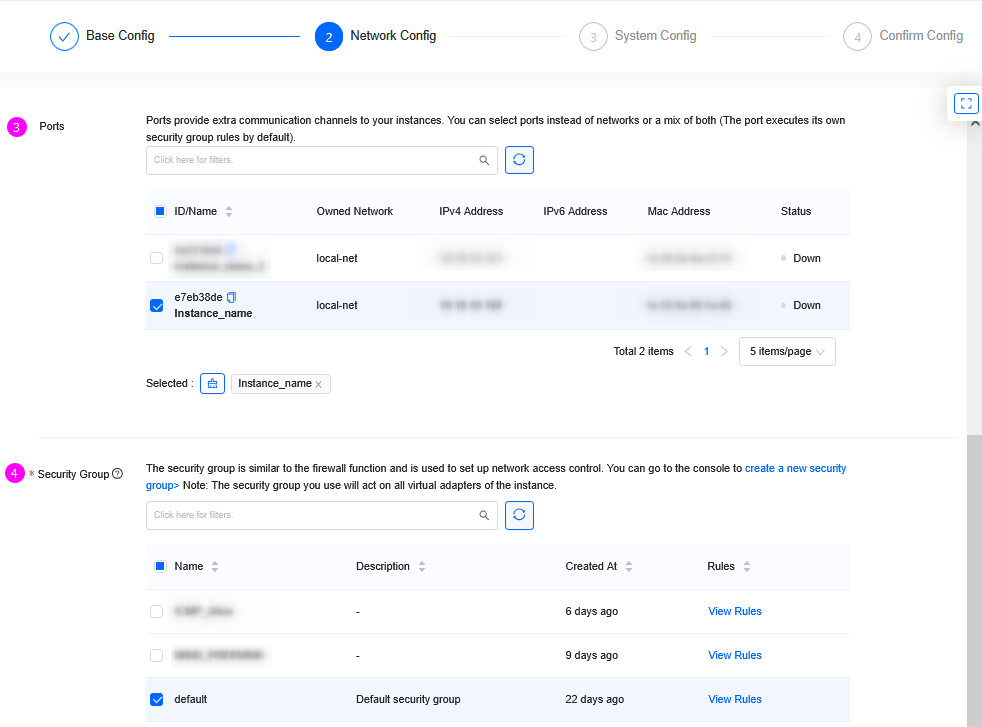Click the Selected ports briefcase icon
Image resolution: width=982 pixels, height=727 pixels.
(x=212, y=383)
